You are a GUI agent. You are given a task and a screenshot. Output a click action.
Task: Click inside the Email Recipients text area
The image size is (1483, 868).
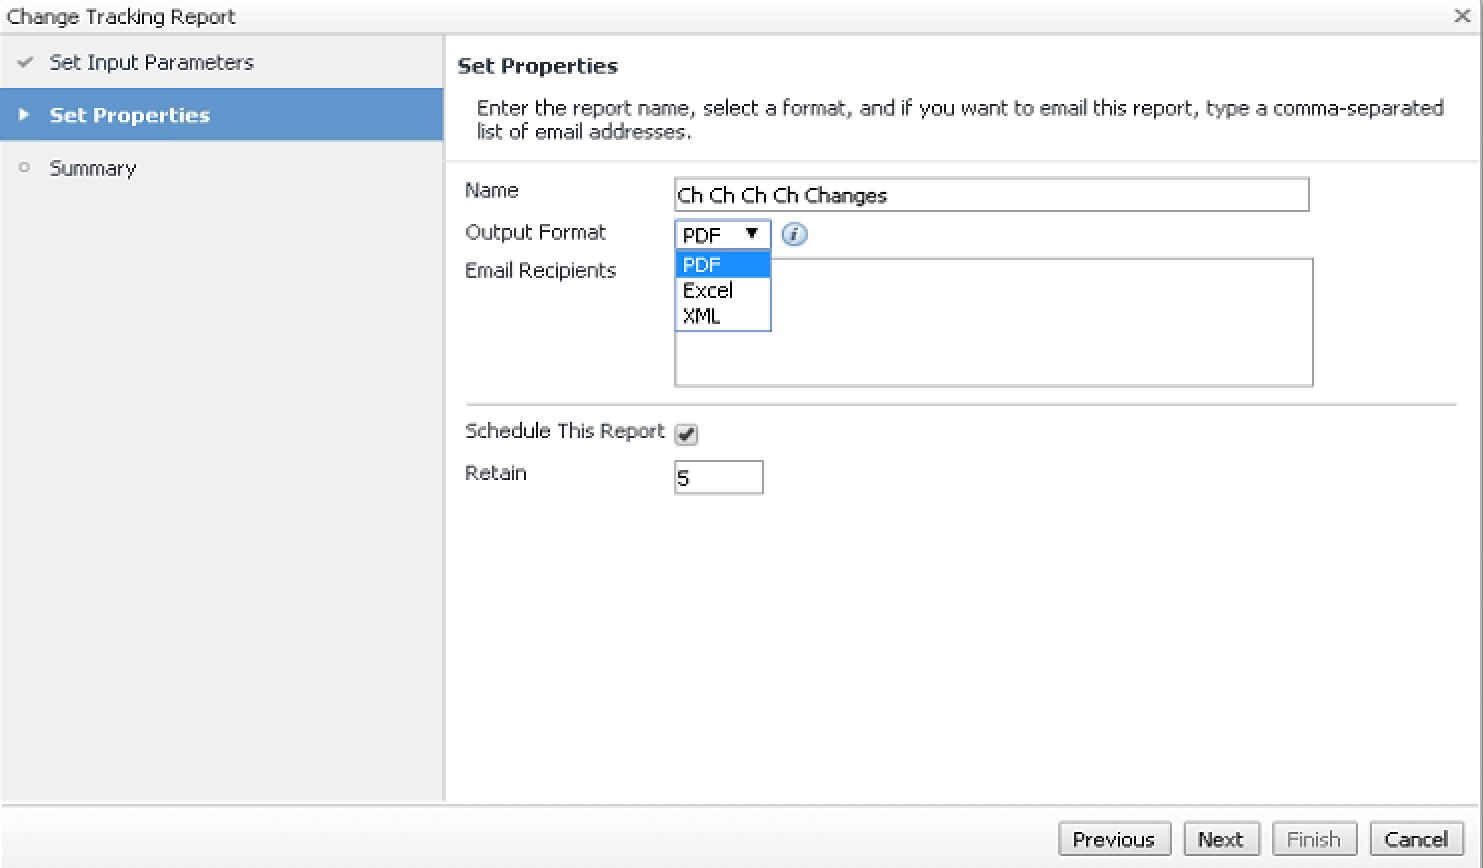click(1040, 340)
